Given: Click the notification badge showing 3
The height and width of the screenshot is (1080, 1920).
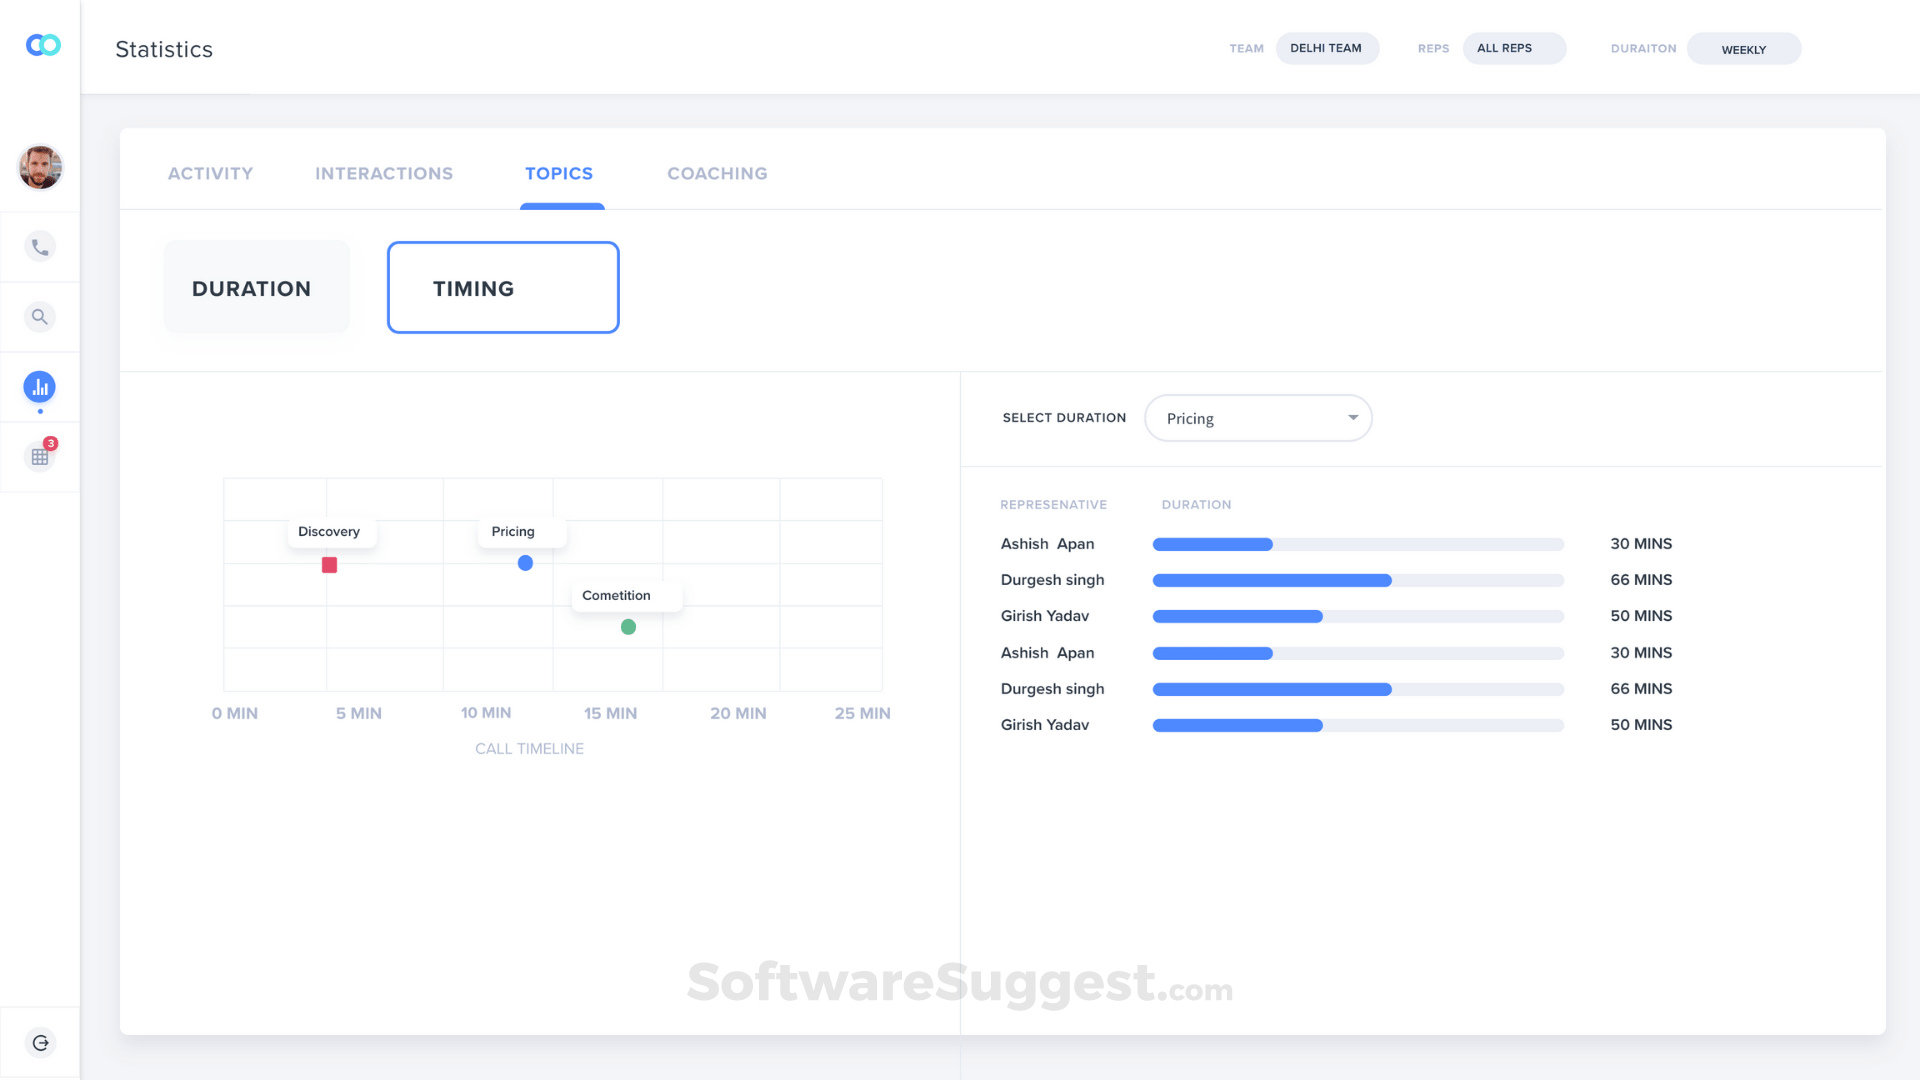Looking at the screenshot, I should coord(51,443).
